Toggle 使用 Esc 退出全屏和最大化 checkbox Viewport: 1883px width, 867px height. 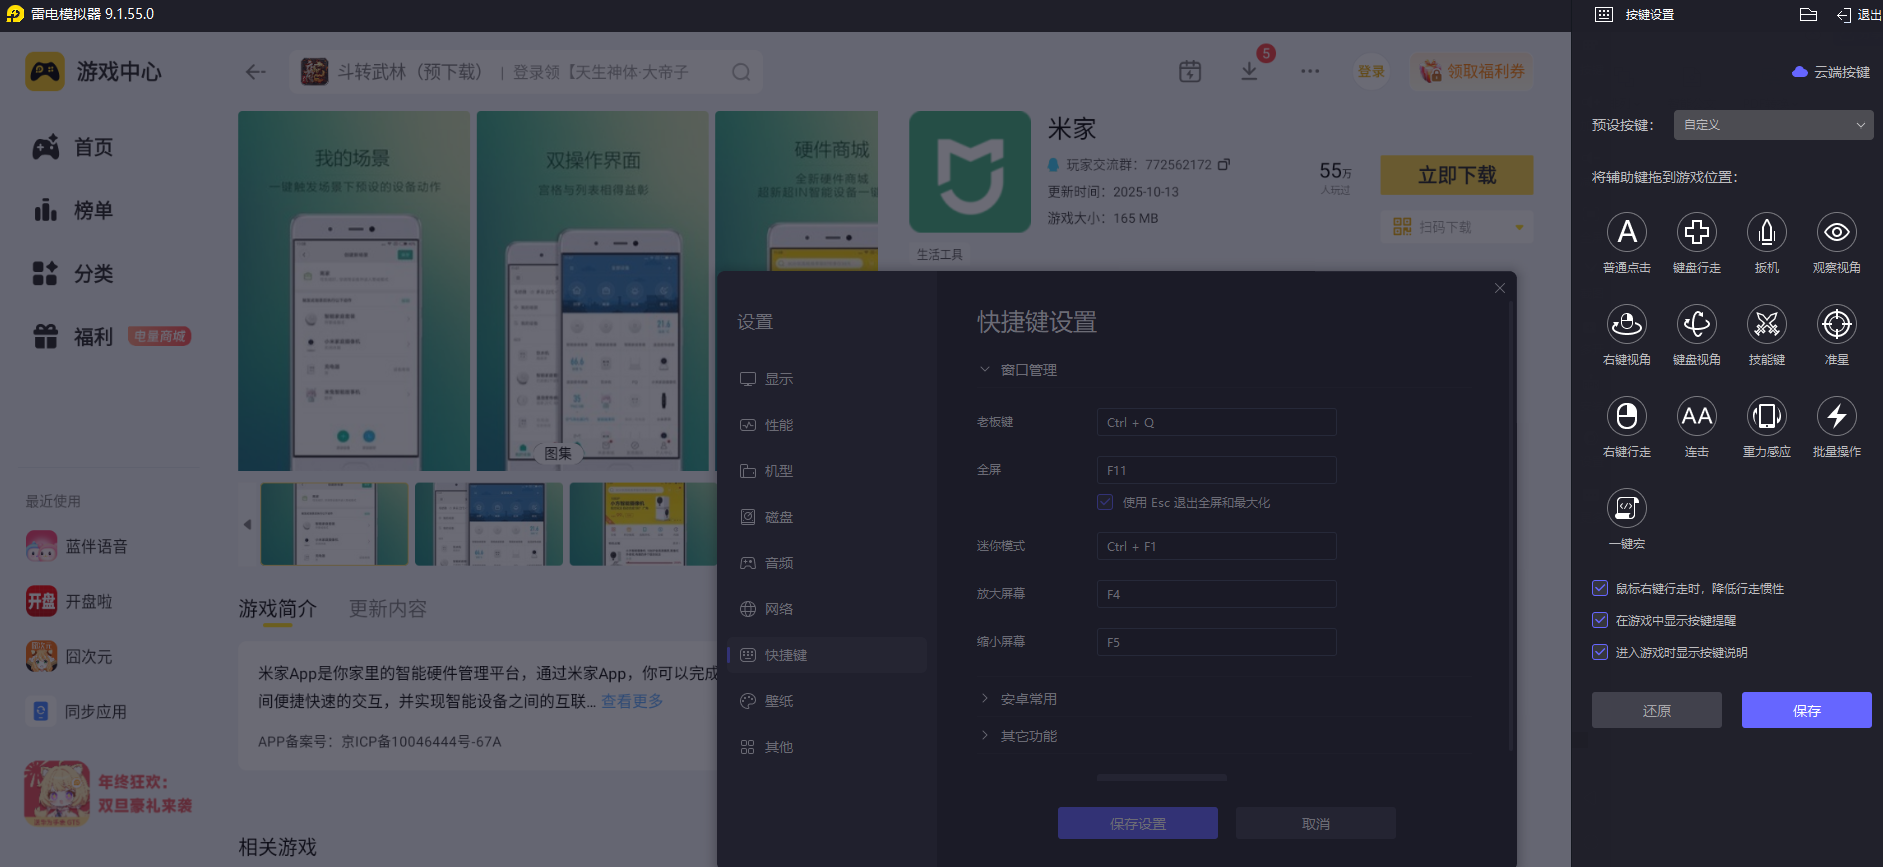point(1105,502)
